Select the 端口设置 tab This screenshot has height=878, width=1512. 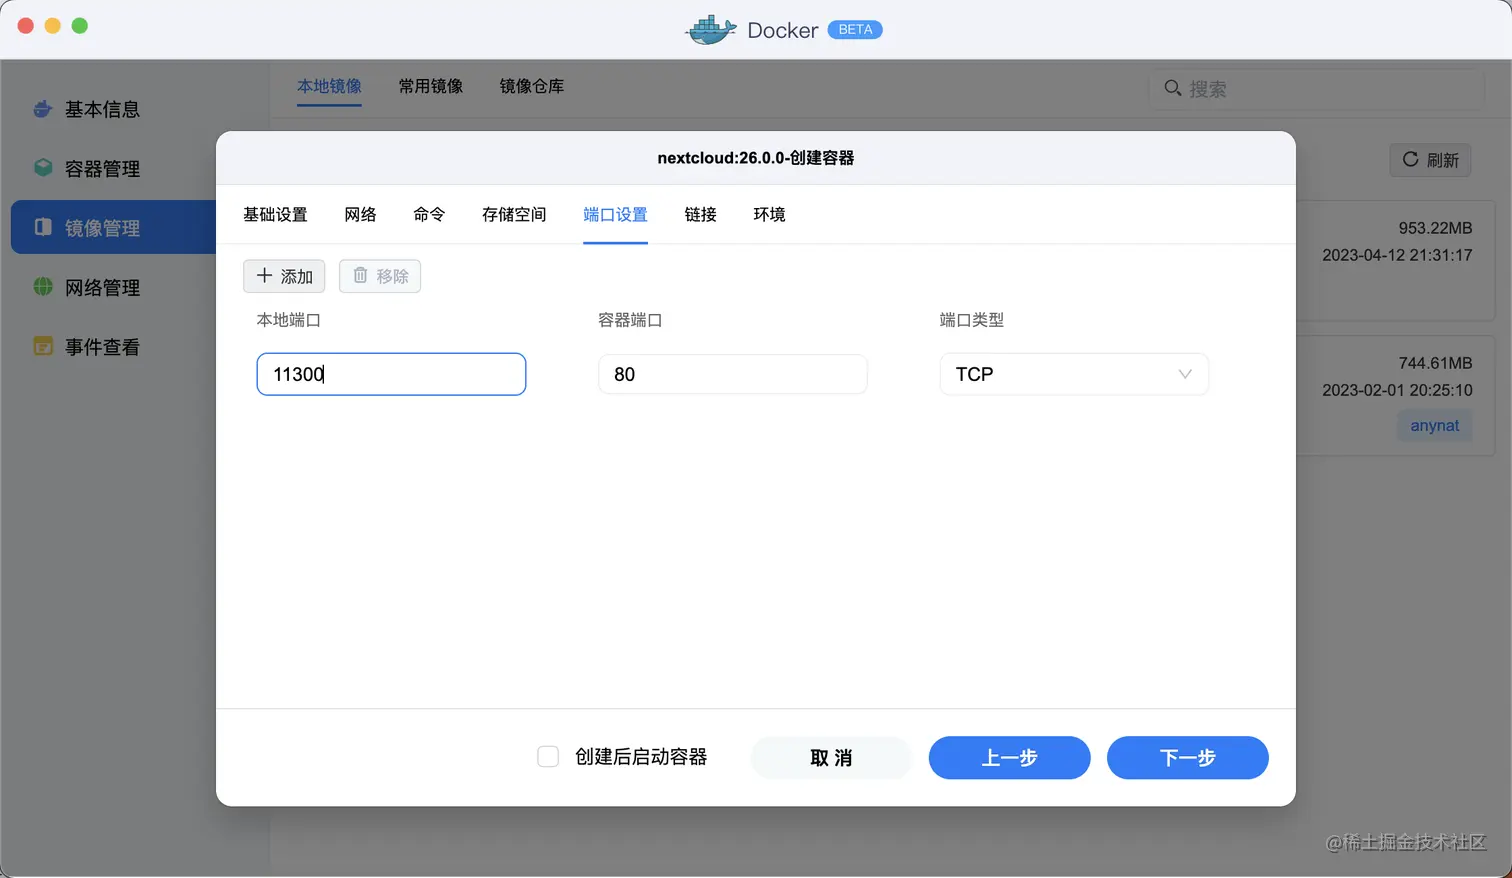tap(615, 214)
